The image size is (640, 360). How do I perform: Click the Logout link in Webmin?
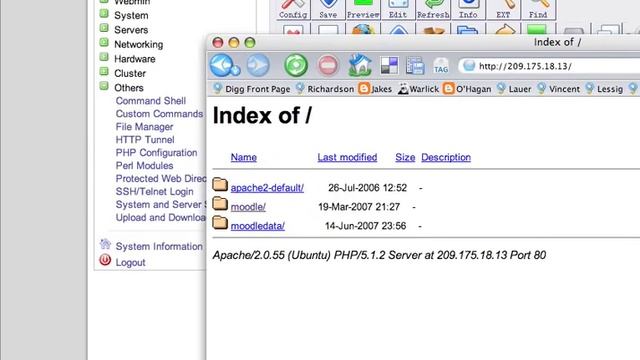click(x=130, y=262)
